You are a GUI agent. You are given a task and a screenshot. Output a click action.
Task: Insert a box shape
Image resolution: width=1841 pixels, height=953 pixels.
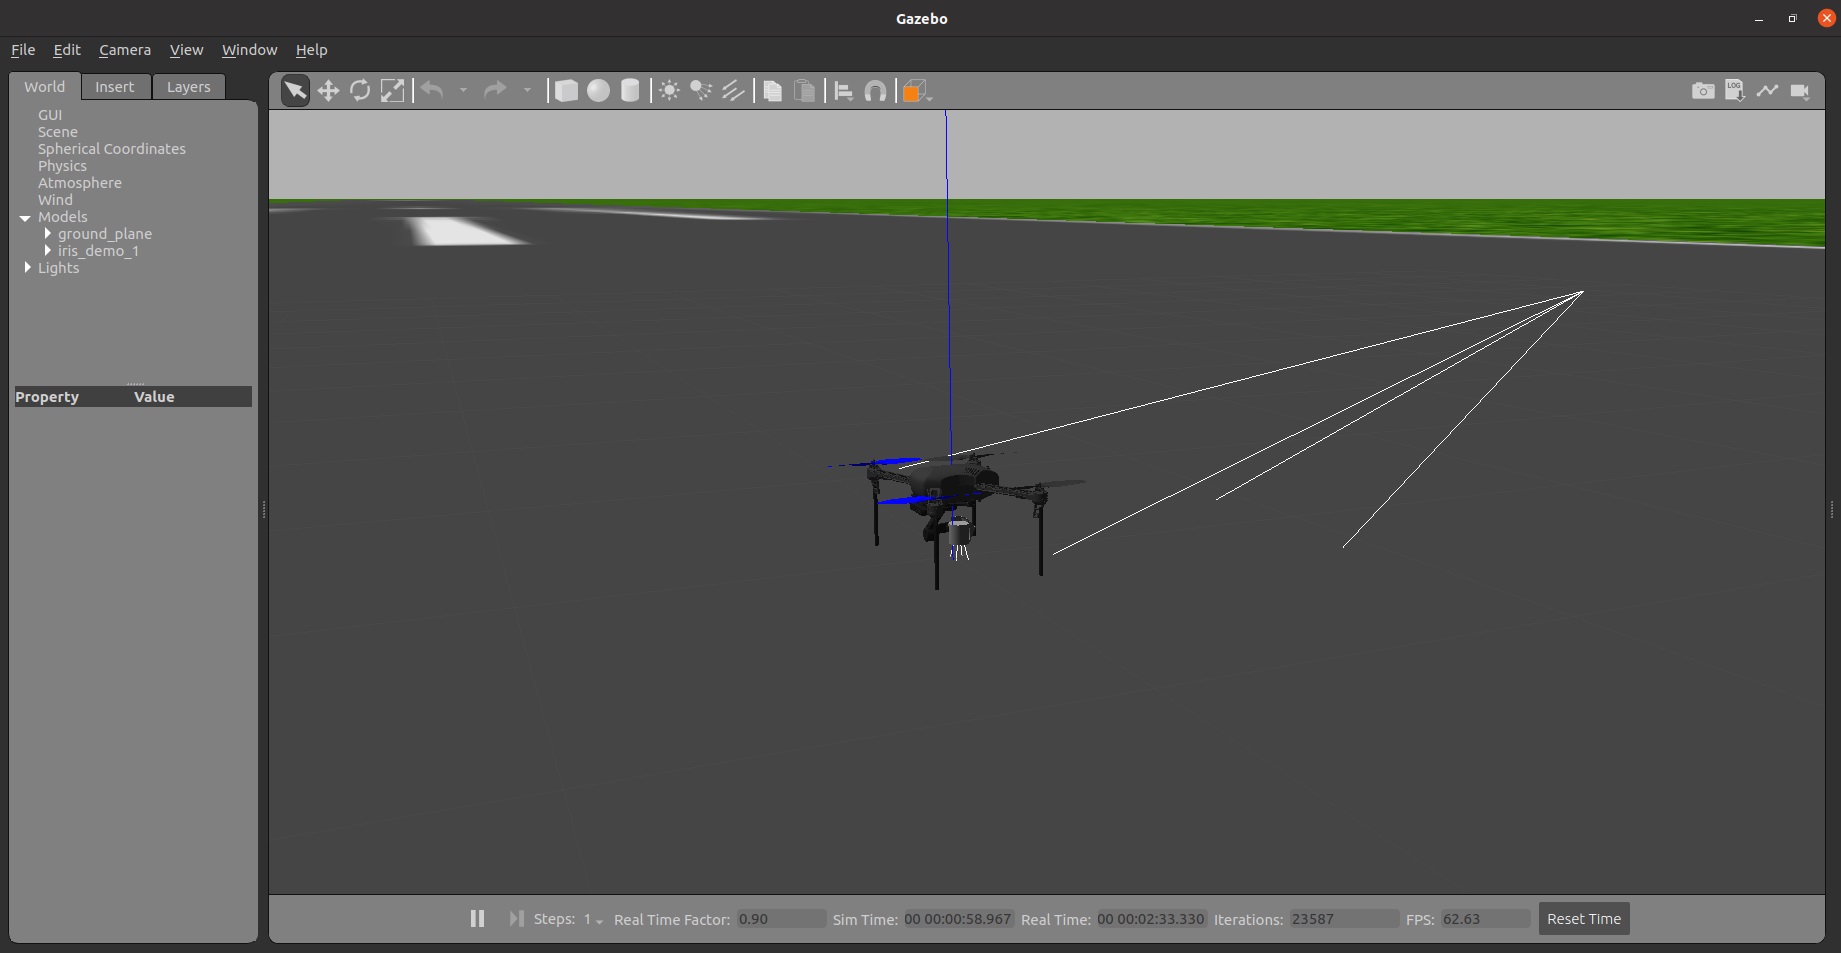(566, 91)
